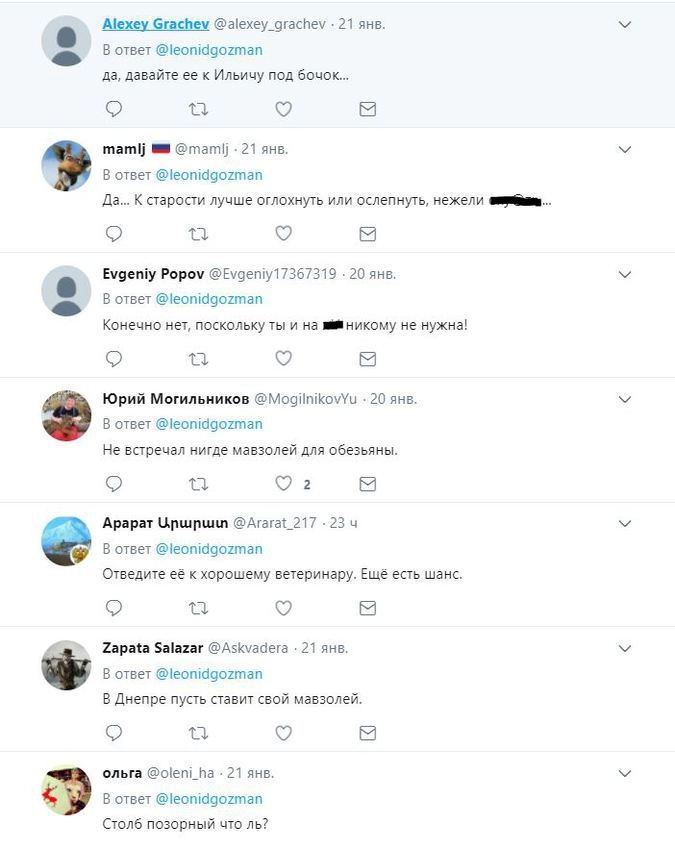
Task: View Юрий Могильников's profile avatar
Action: [x=66, y=415]
